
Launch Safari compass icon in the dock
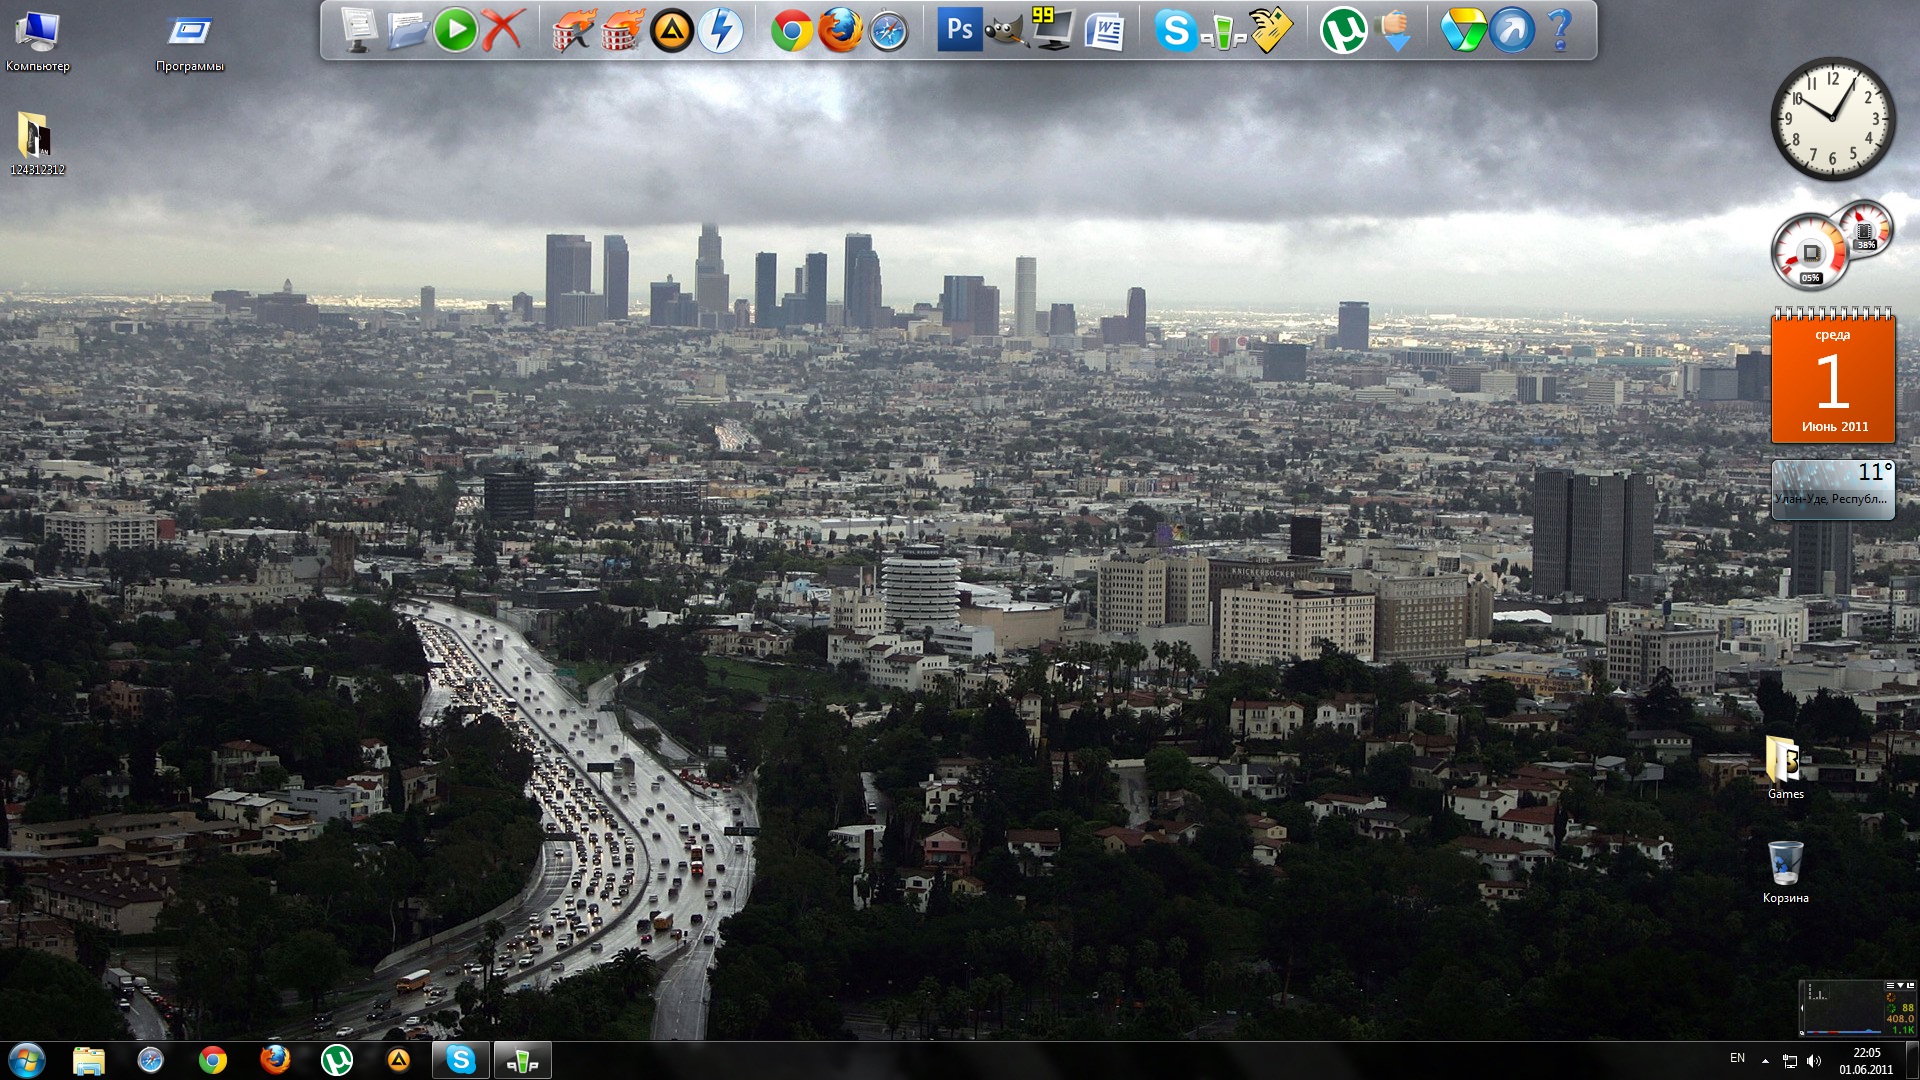point(888,31)
